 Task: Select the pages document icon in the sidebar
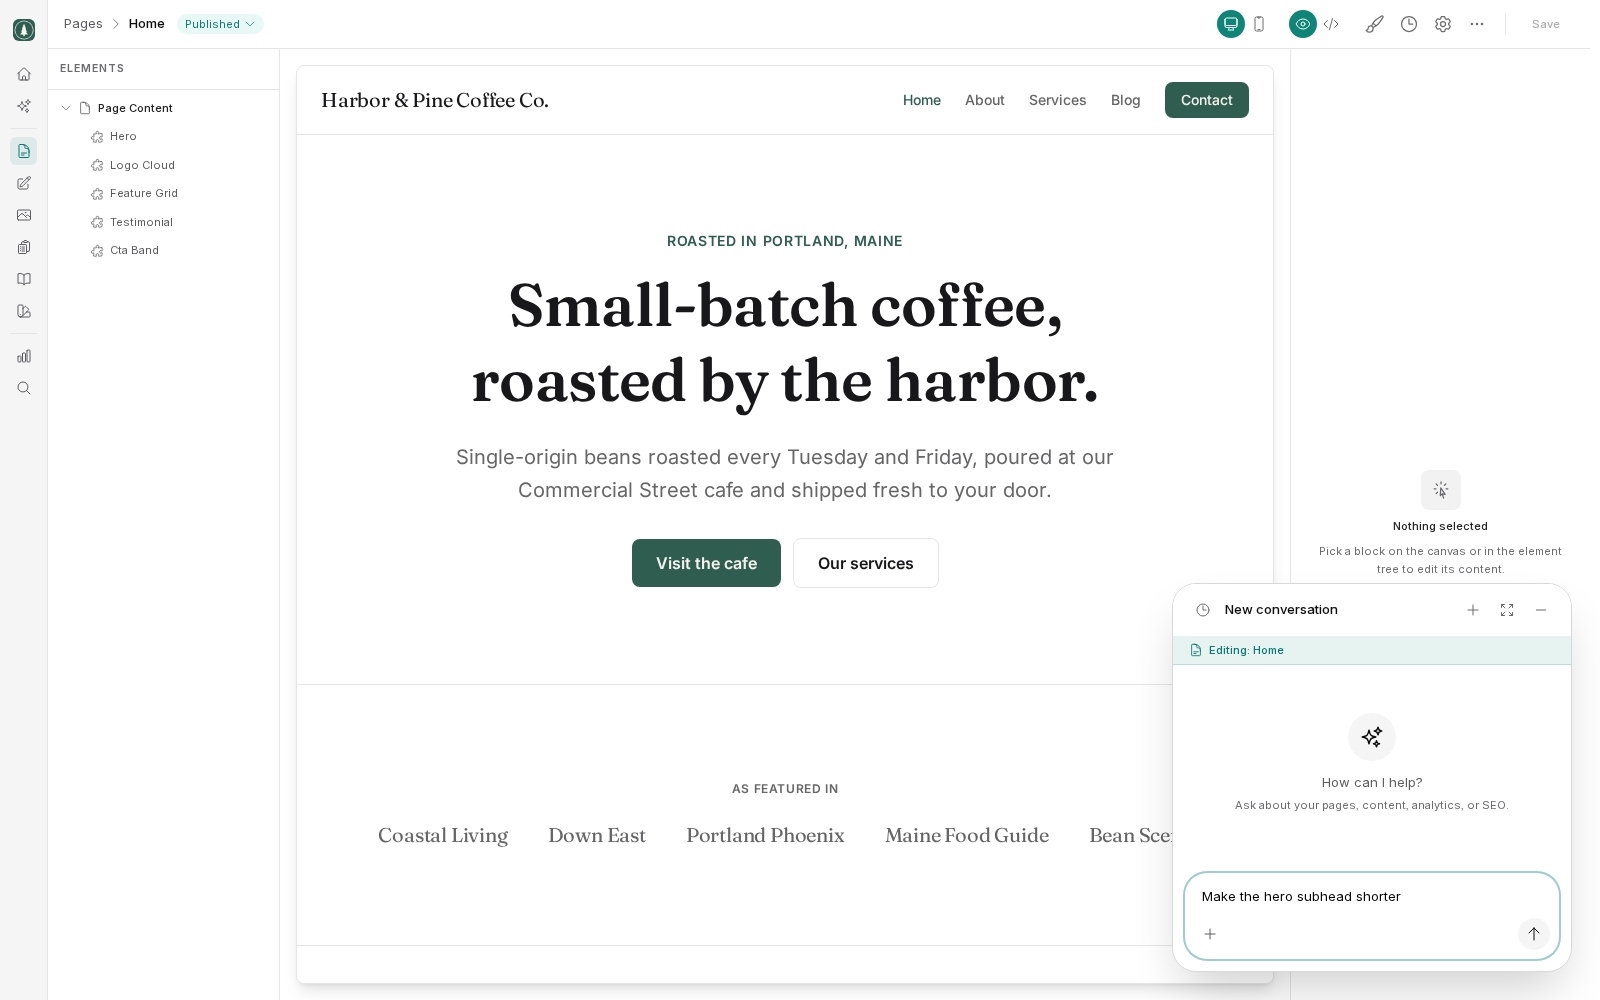coord(24,151)
